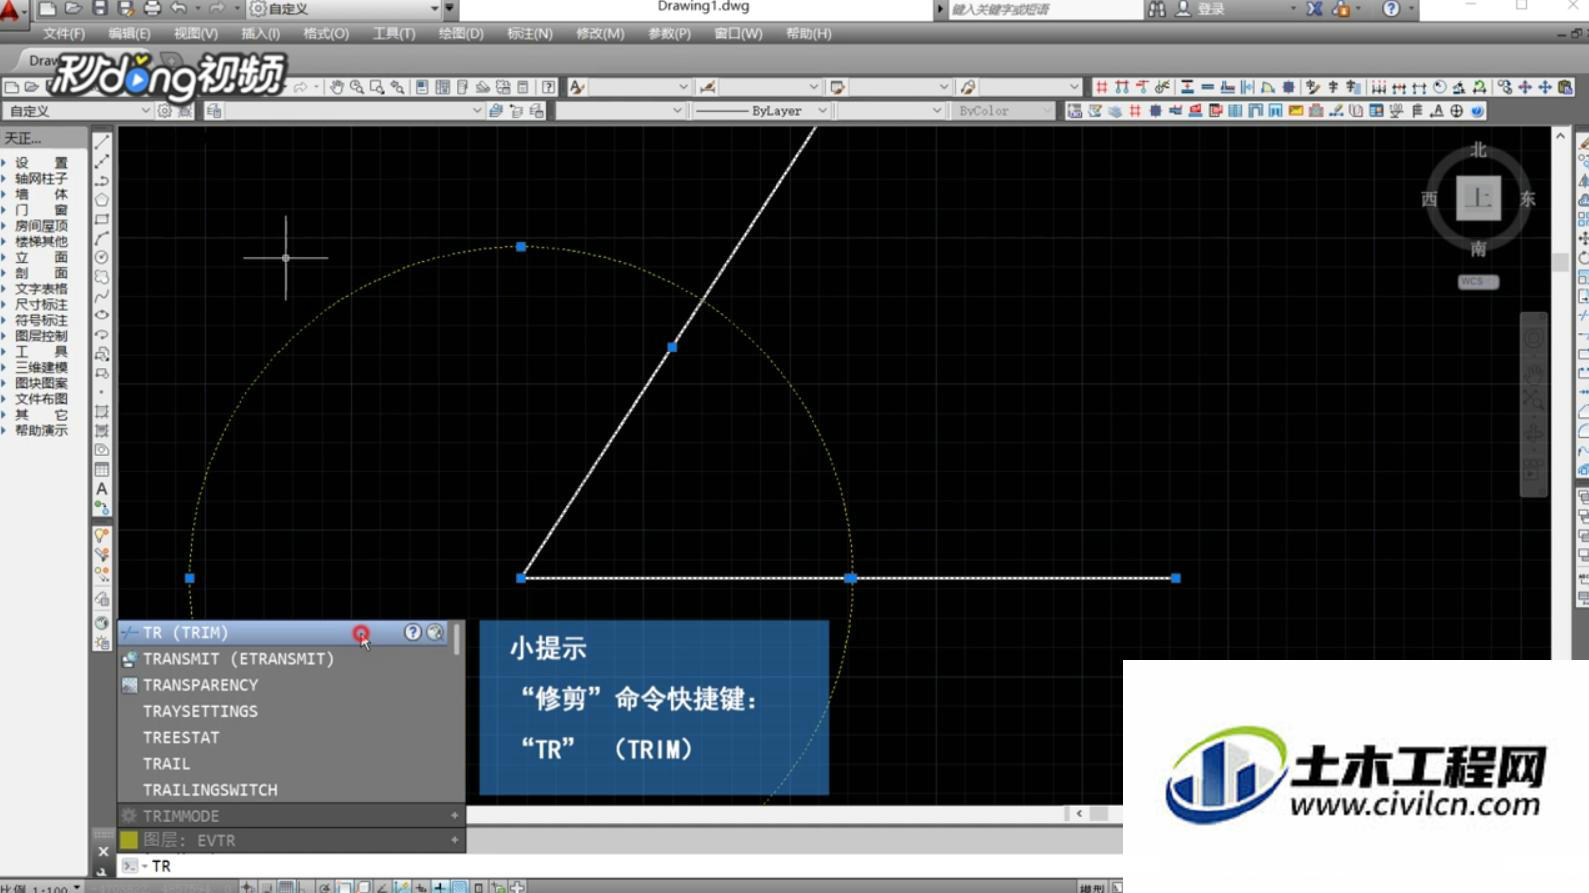Viewport: 1589px width, 893px height.
Task: Click the Open file icon in quick access toolbar
Action: pos(73,8)
